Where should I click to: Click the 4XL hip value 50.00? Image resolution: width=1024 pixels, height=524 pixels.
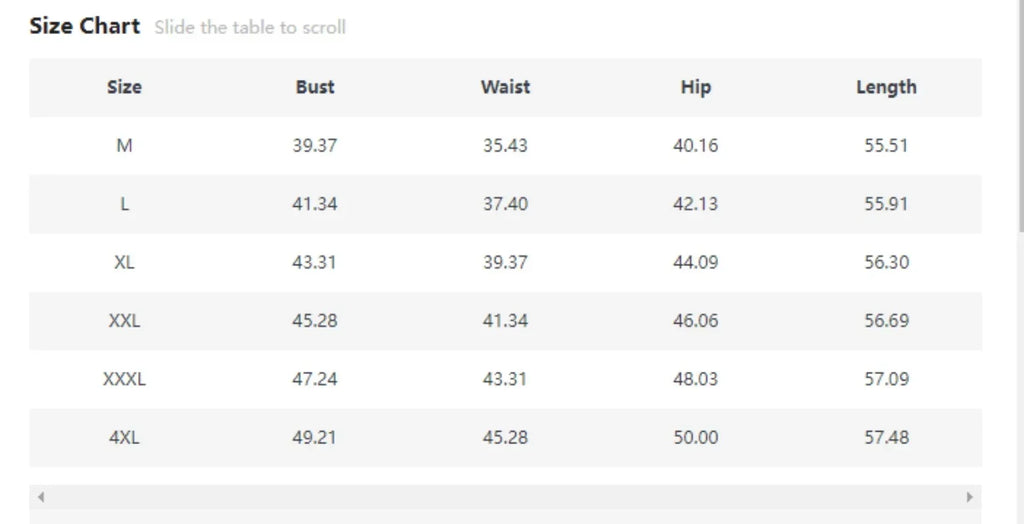pos(696,438)
